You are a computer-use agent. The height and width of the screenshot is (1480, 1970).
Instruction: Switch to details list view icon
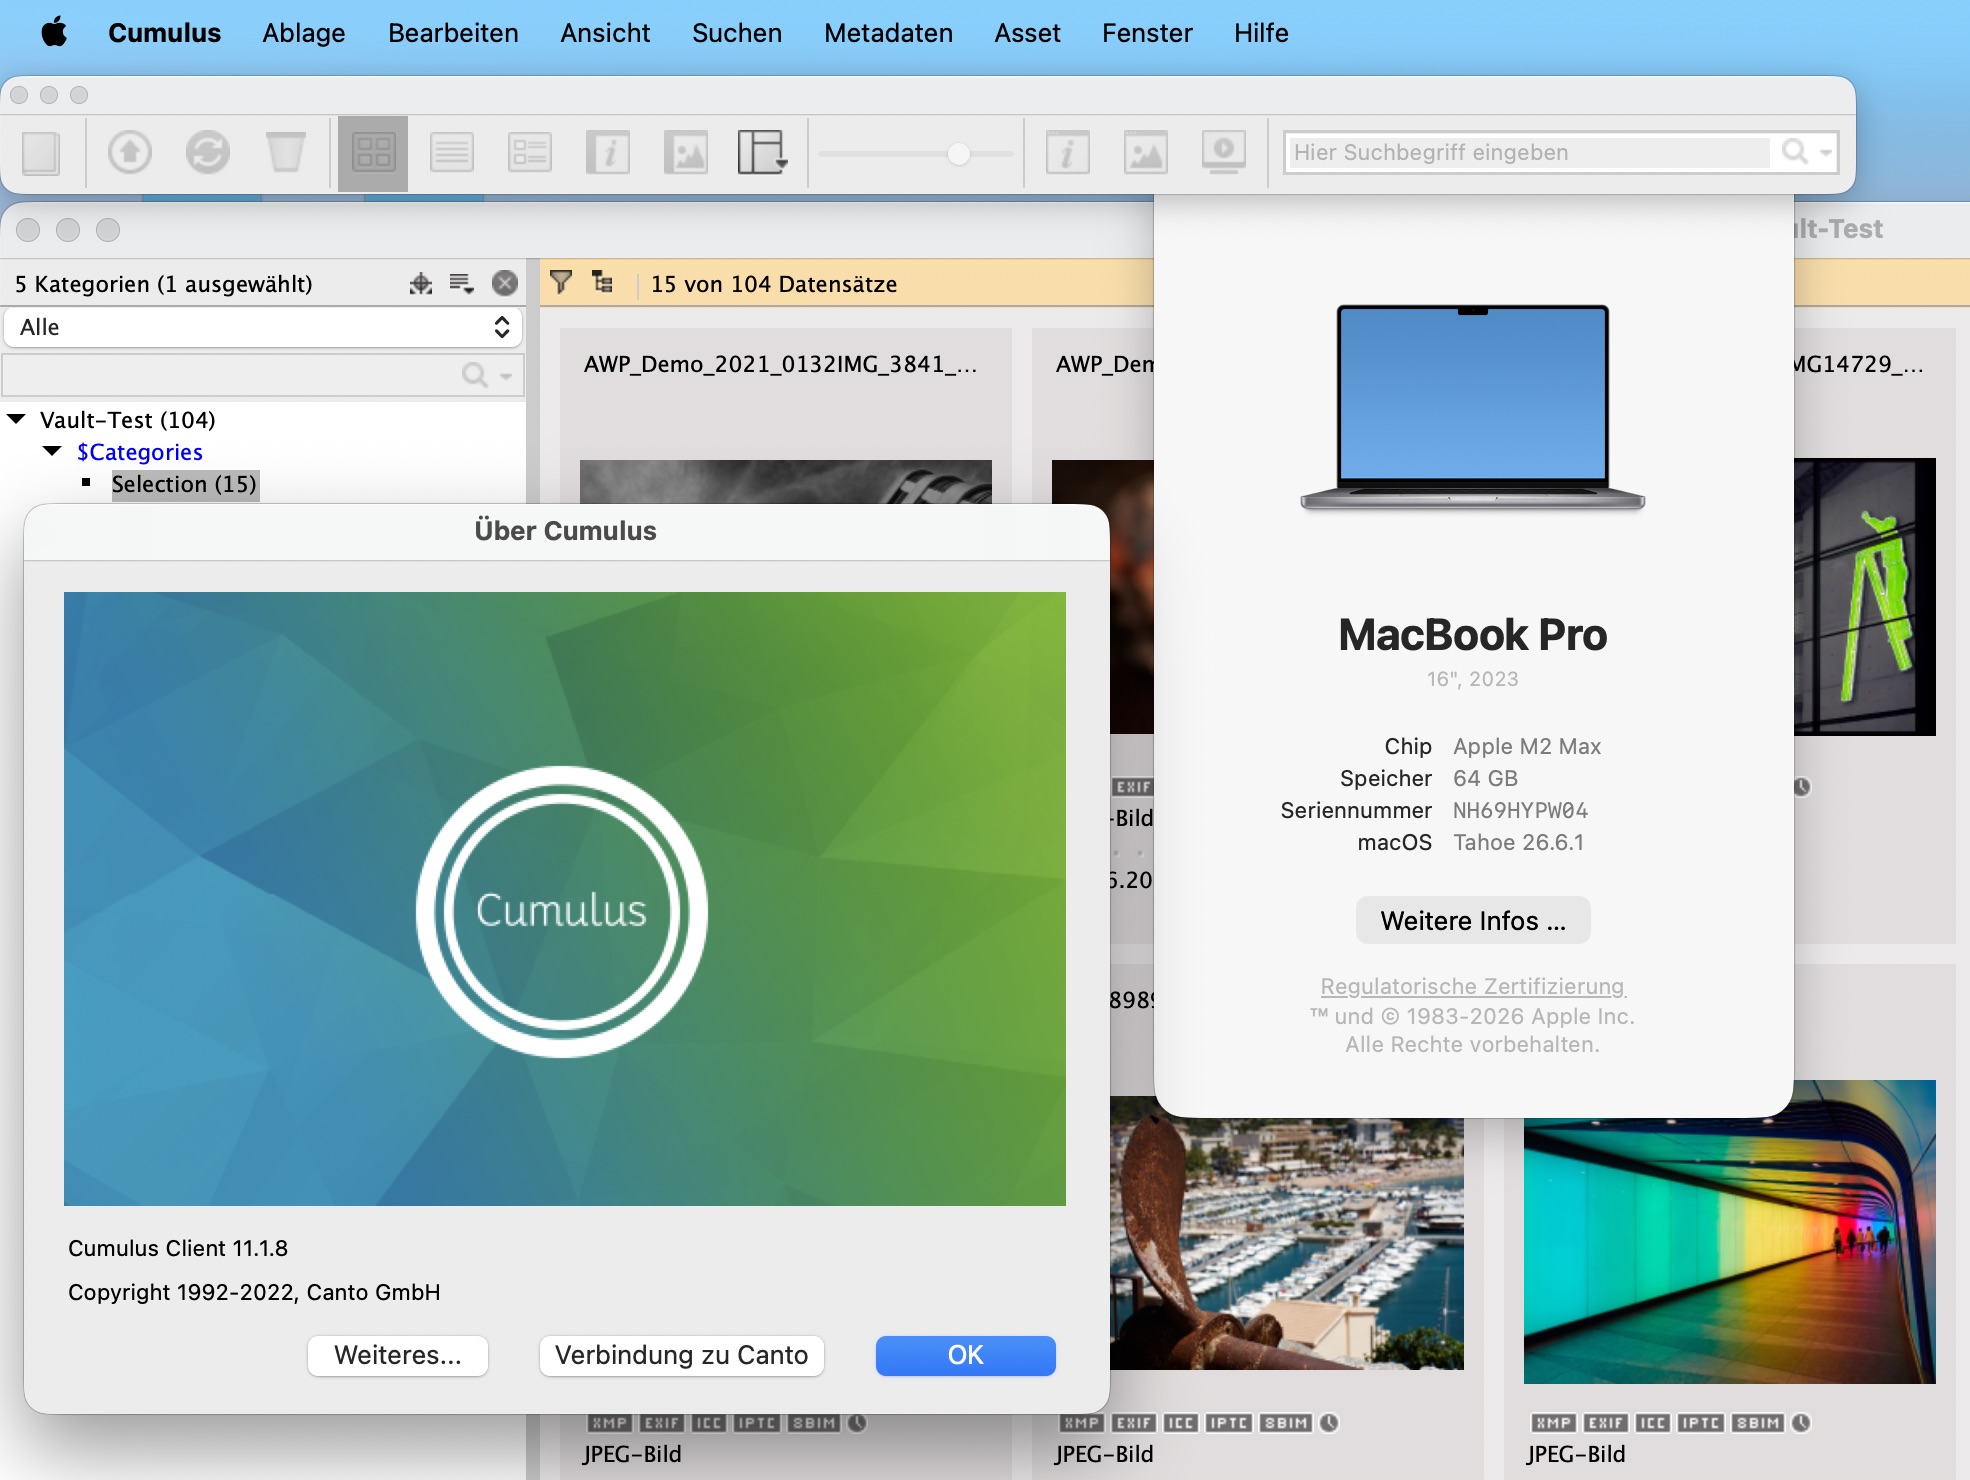tap(530, 153)
